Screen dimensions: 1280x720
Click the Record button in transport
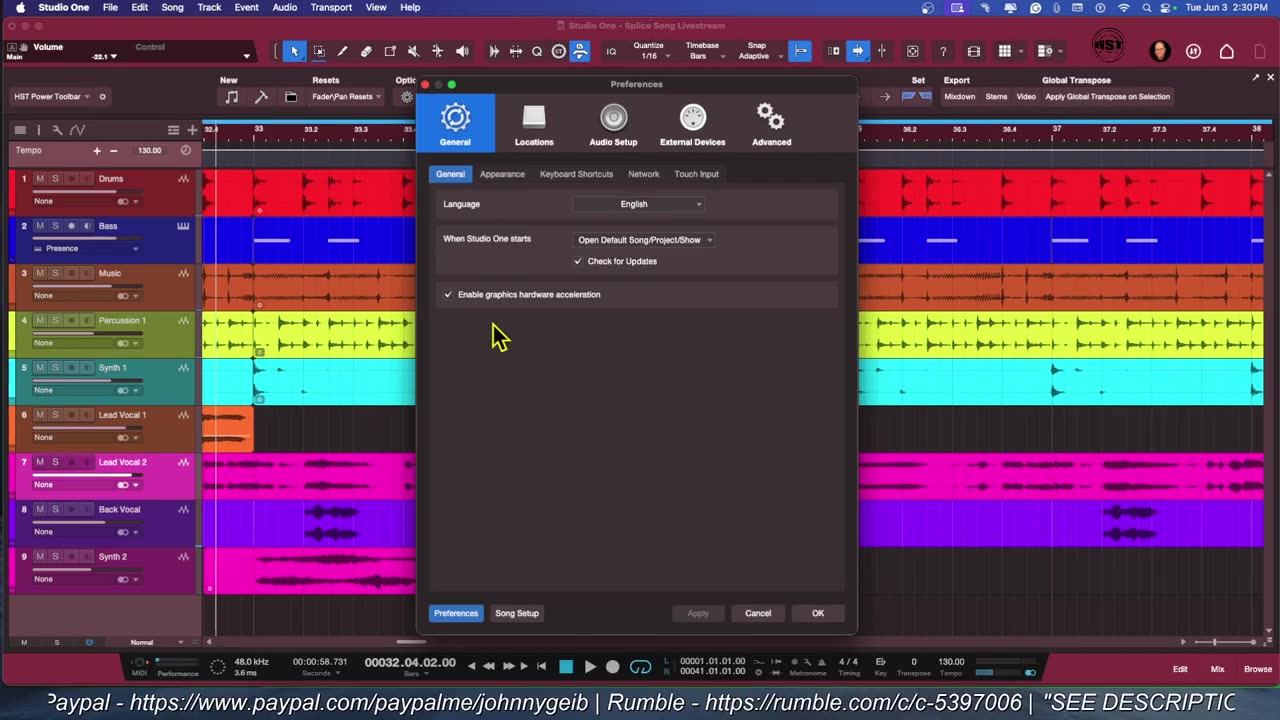613,666
